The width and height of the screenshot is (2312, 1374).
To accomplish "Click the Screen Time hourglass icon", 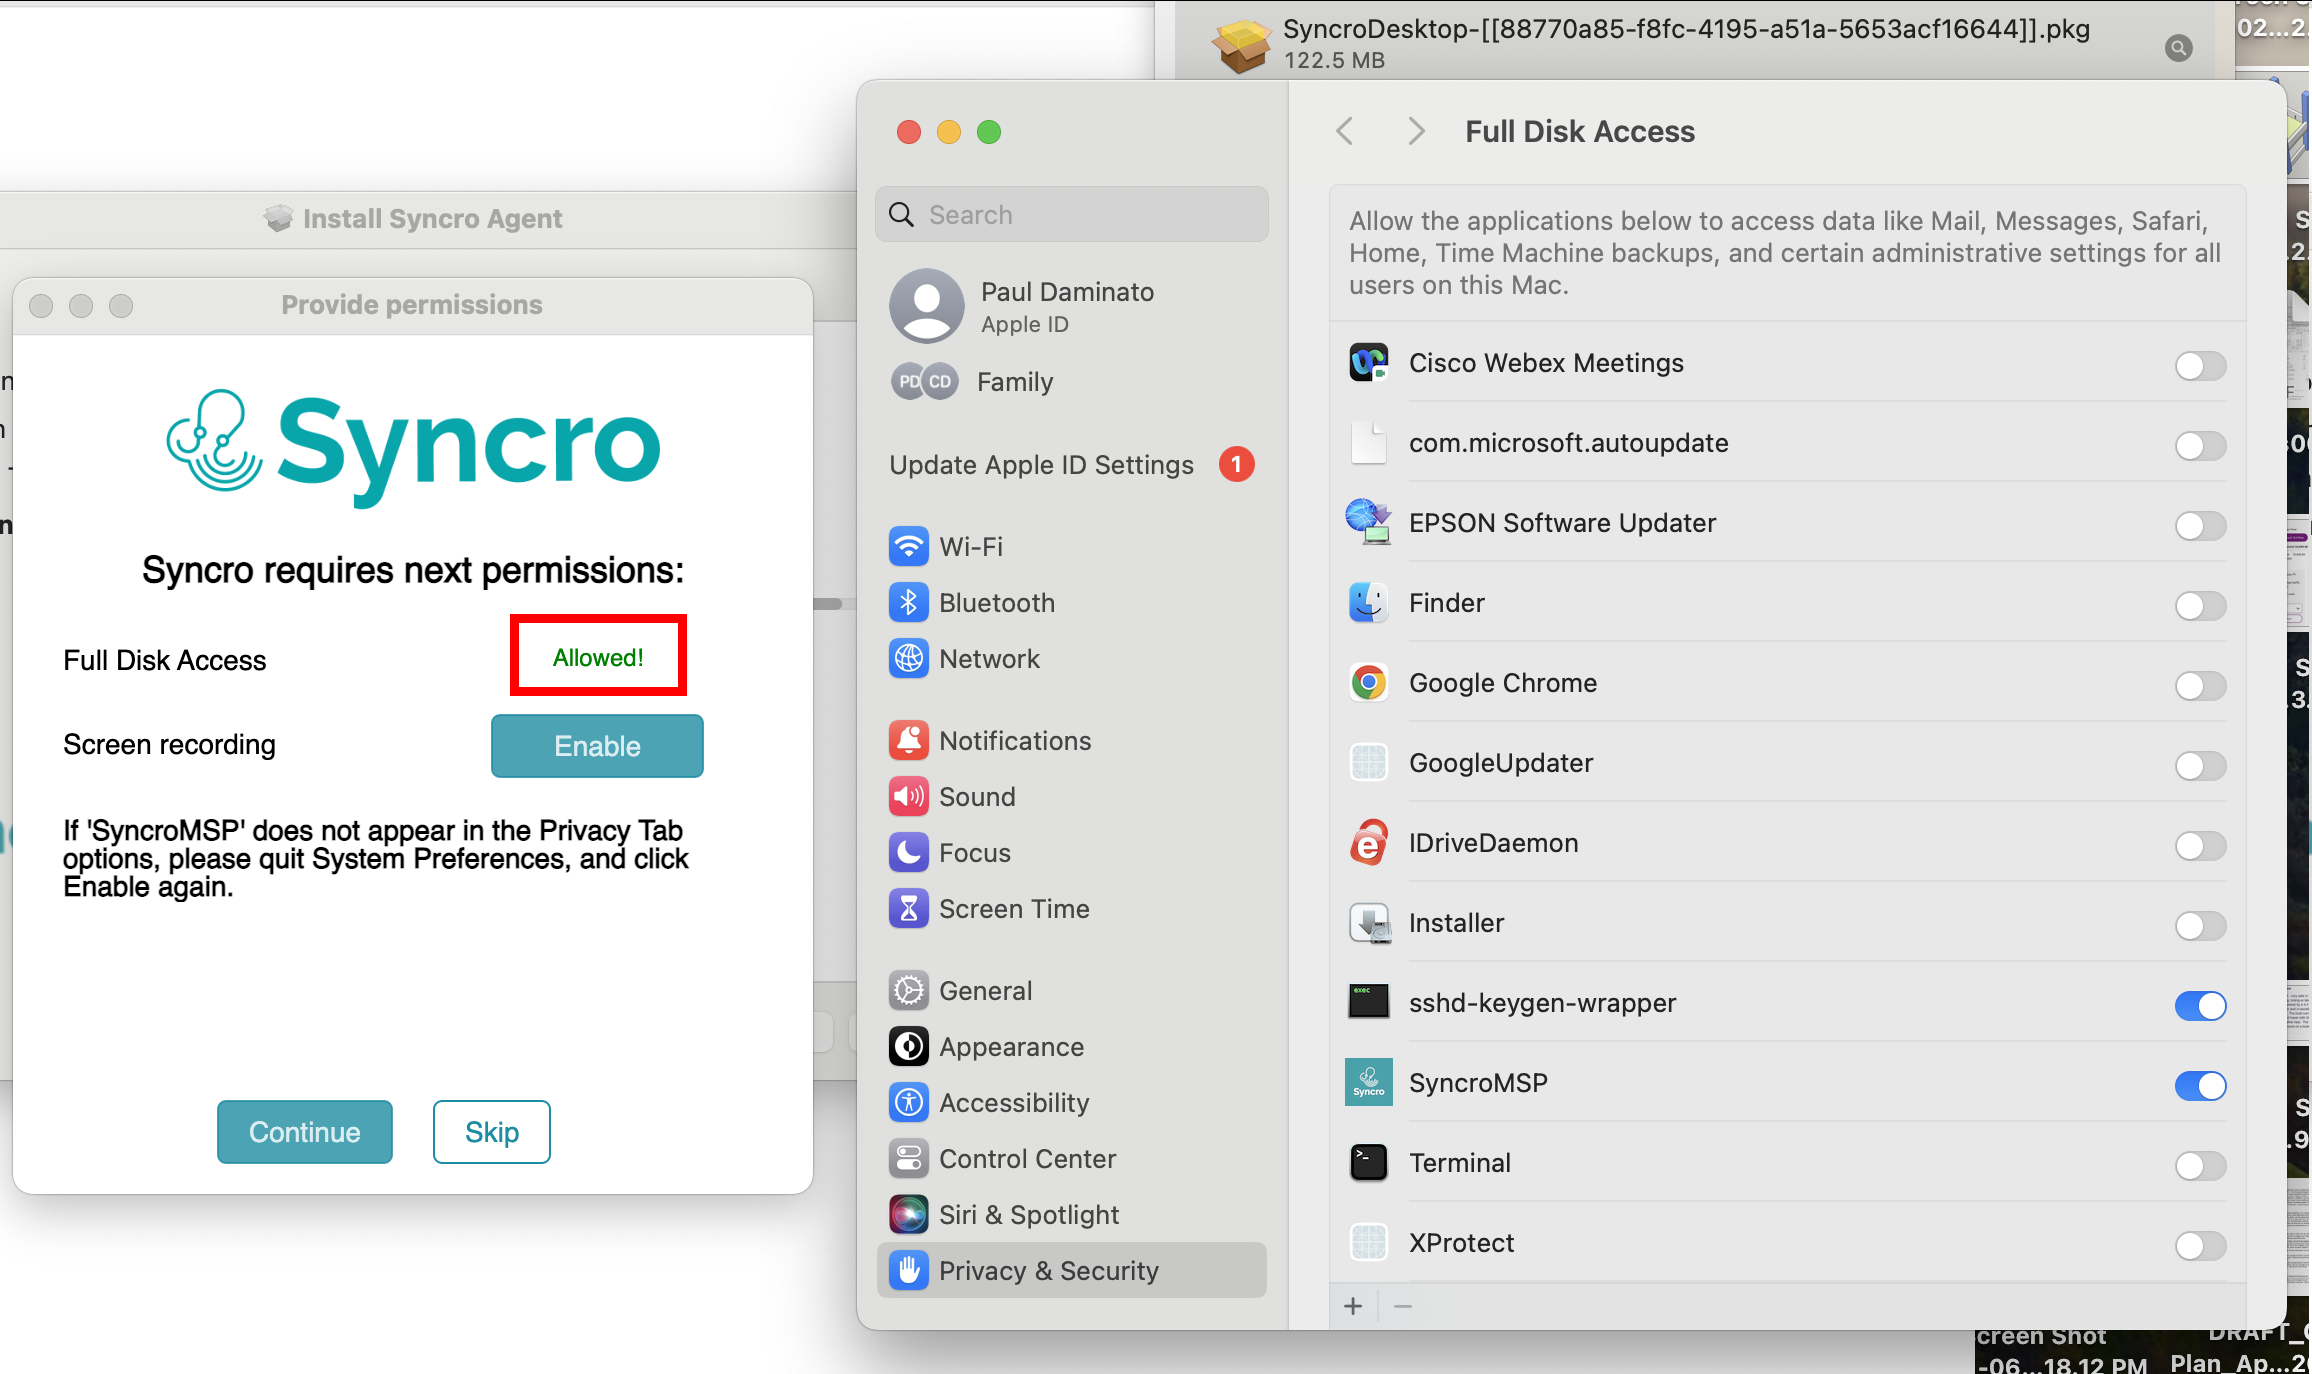I will click(x=908, y=909).
